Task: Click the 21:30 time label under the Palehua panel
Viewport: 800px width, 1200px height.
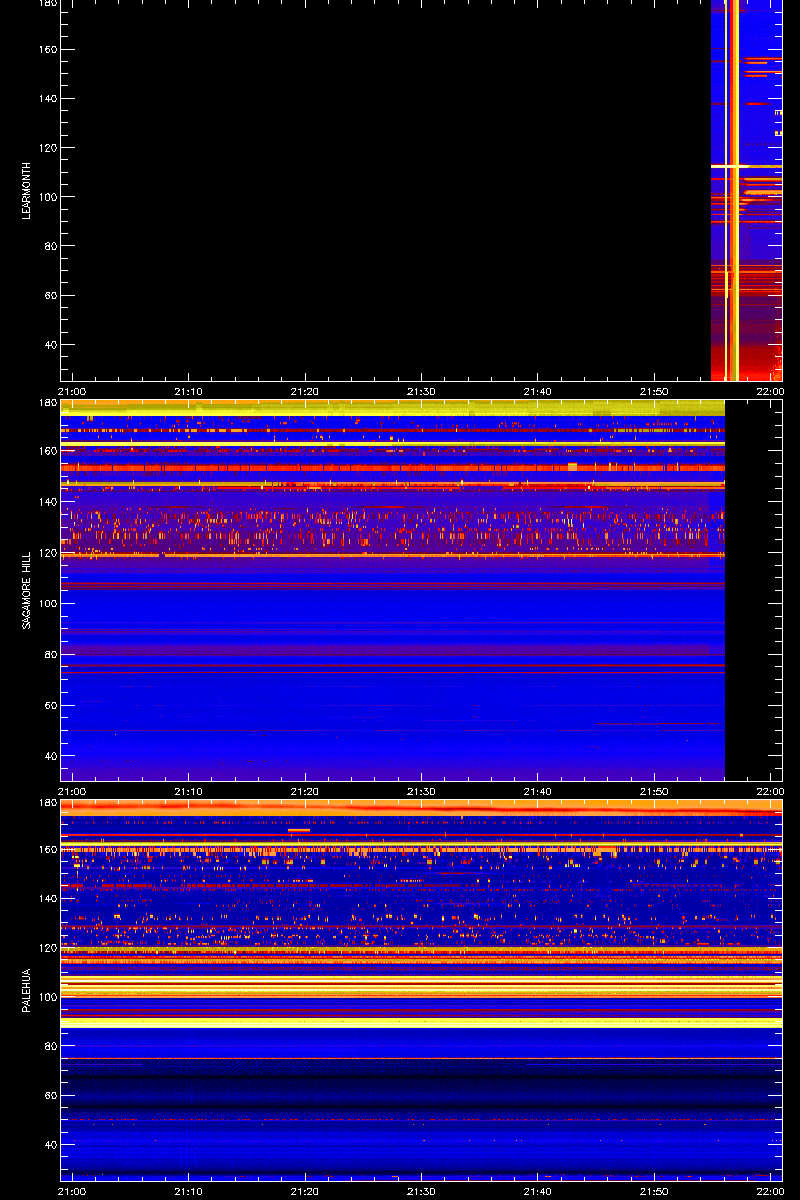Action: (422, 1191)
